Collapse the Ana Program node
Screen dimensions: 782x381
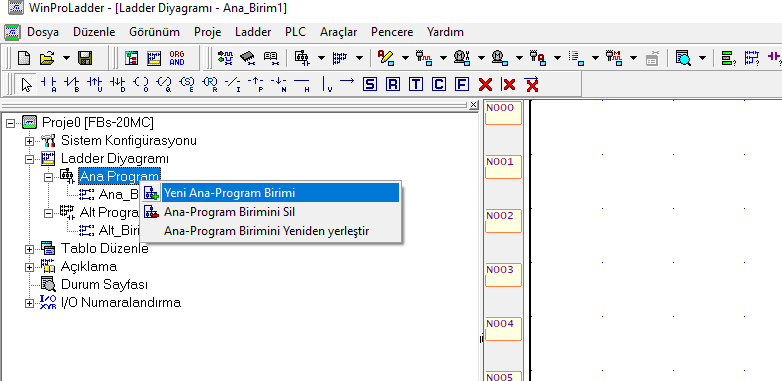(48, 177)
